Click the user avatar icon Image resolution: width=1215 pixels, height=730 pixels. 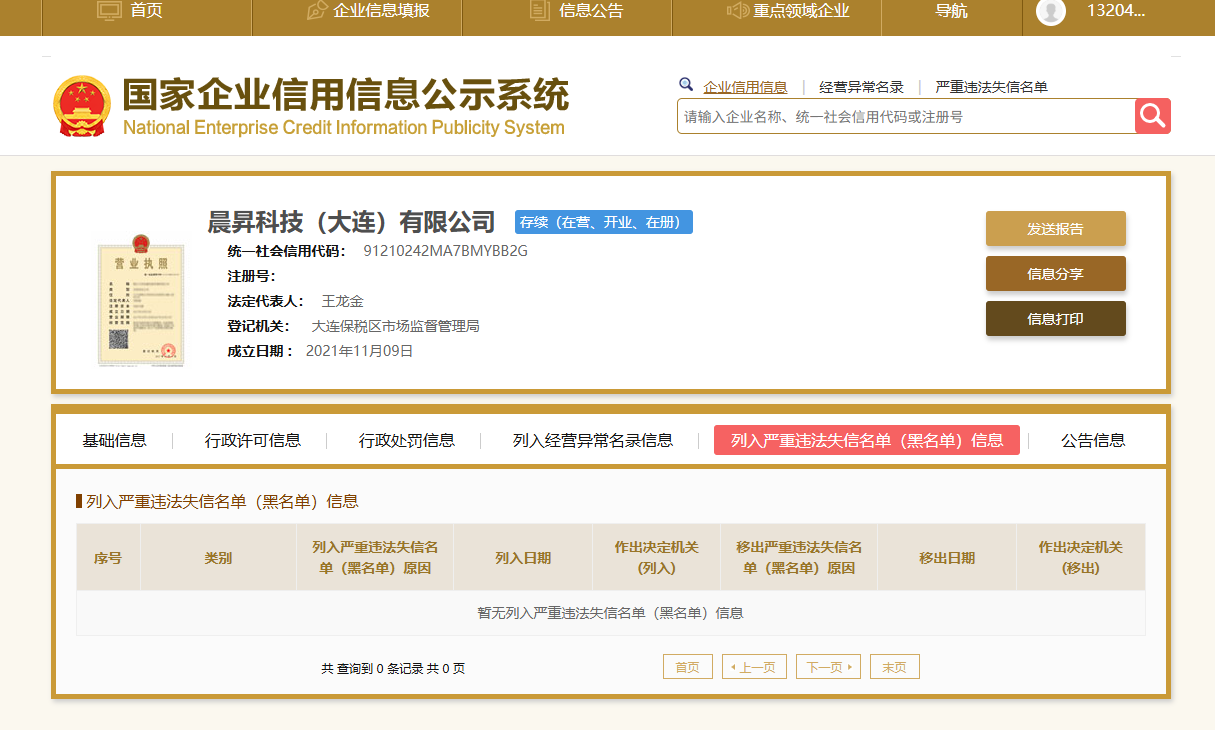click(x=1050, y=11)
